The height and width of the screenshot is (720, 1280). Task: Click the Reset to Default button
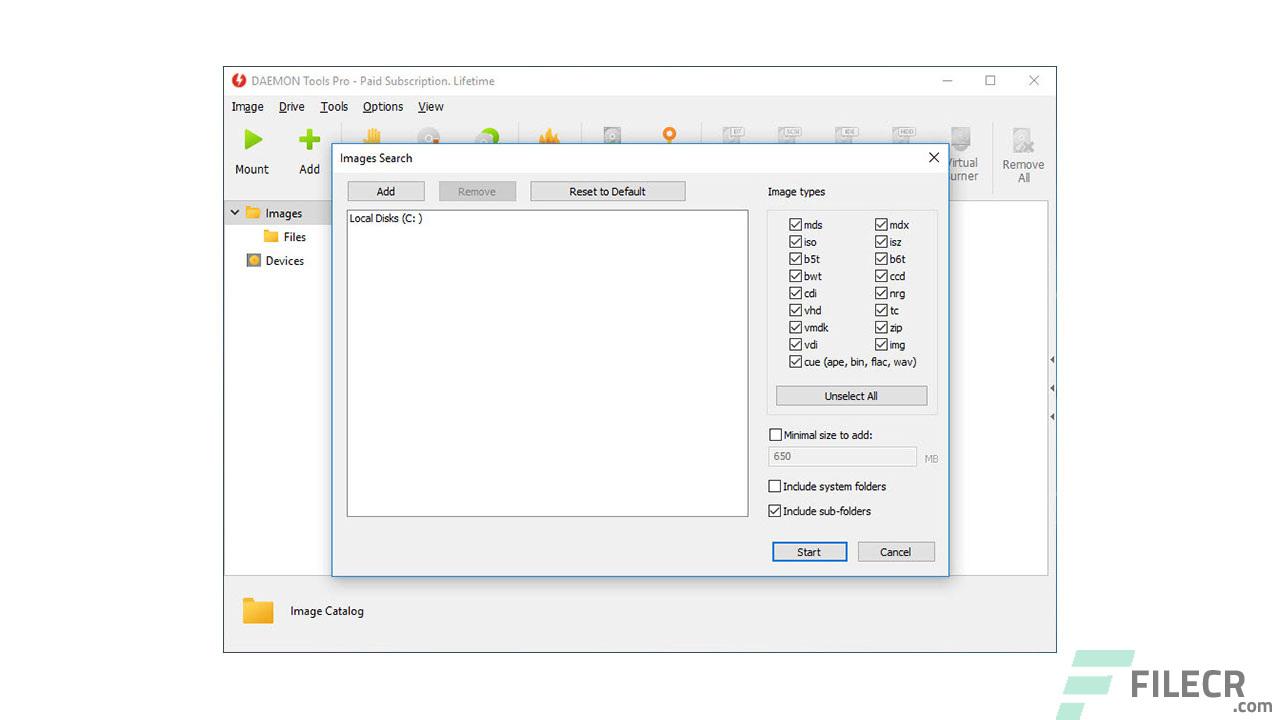point(608,191)
